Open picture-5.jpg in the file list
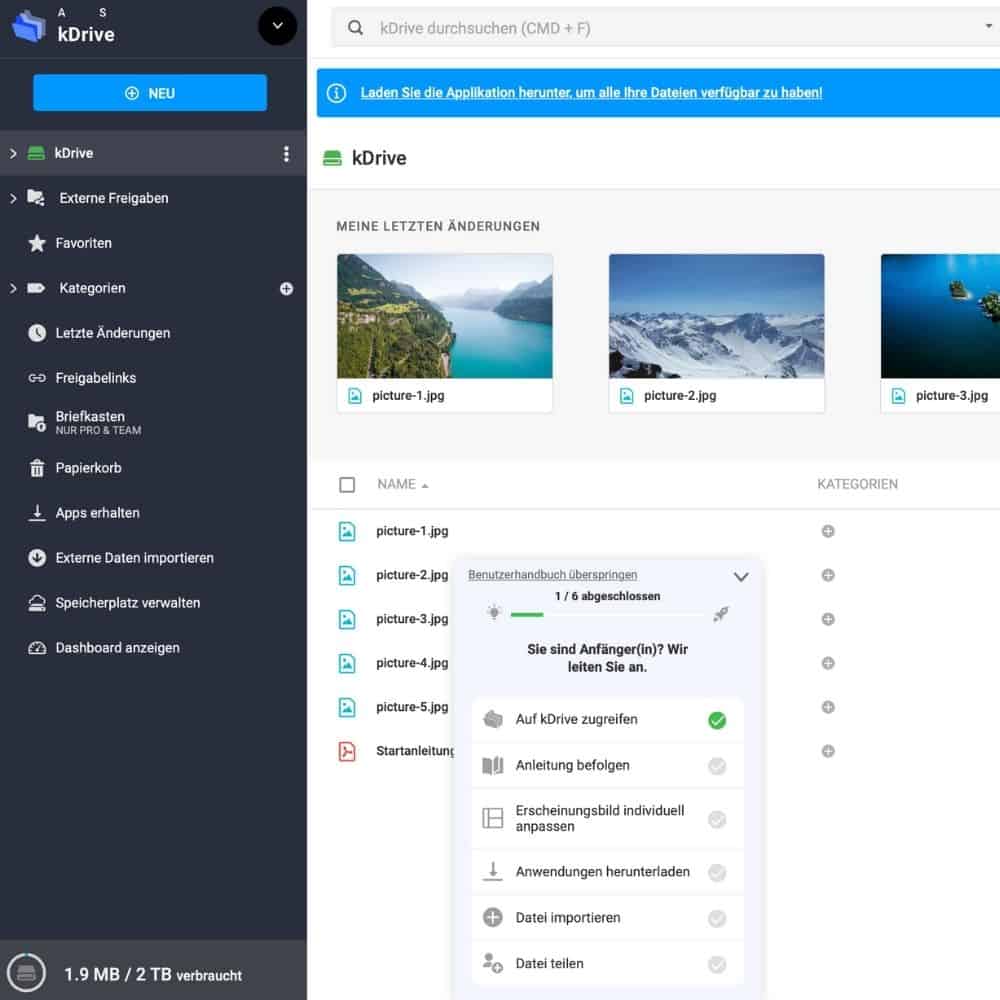Screen dimensions: 1000x1000 pos(412,707)
